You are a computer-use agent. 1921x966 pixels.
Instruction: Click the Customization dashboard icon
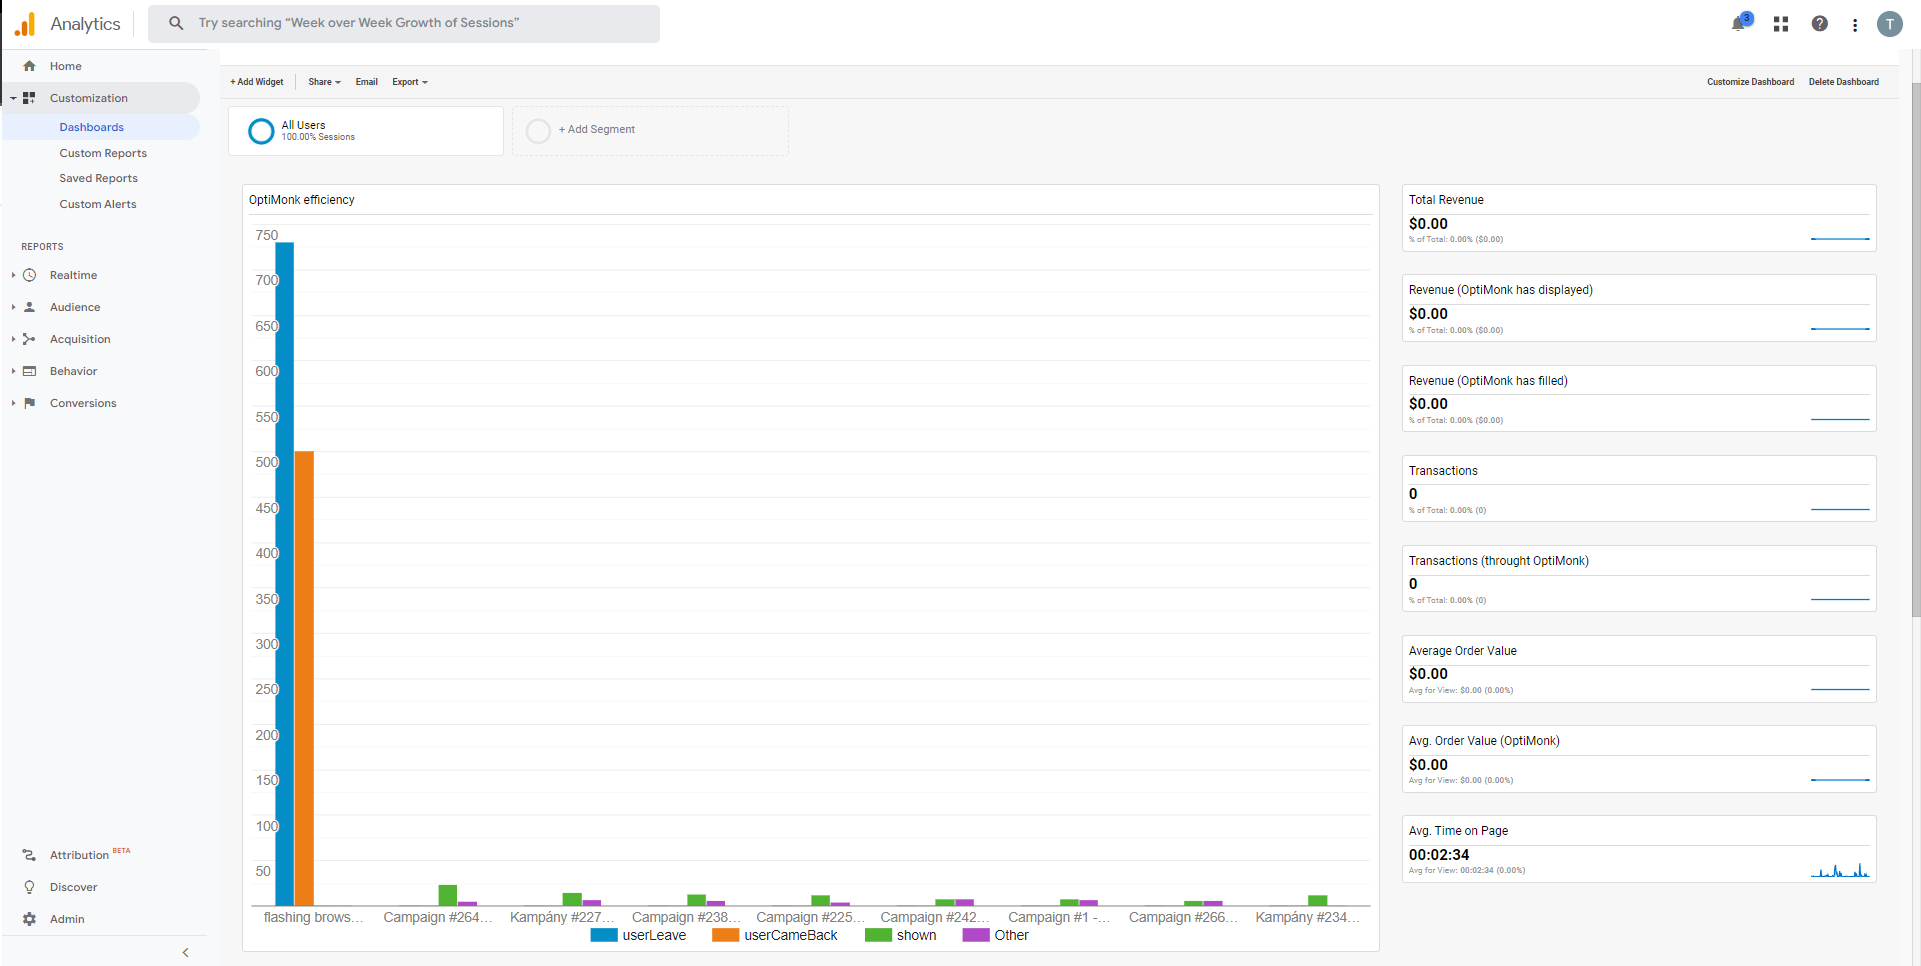tap(30, 98)
